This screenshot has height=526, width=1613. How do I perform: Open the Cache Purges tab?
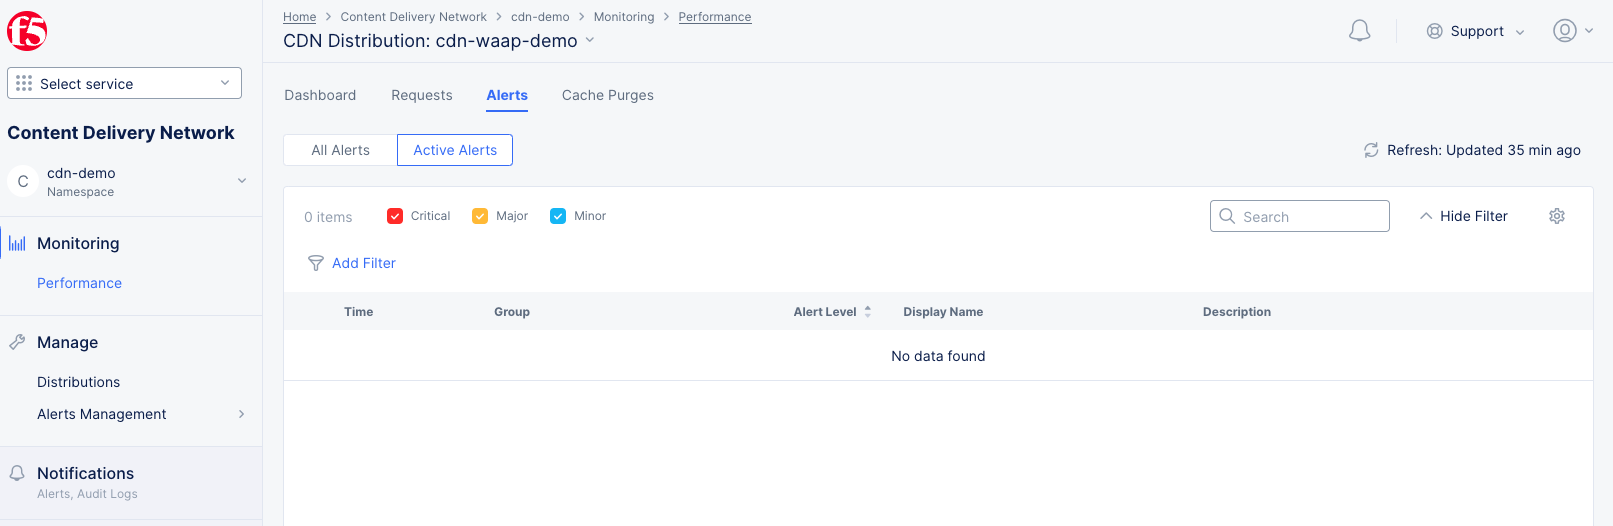click(607, 95)
